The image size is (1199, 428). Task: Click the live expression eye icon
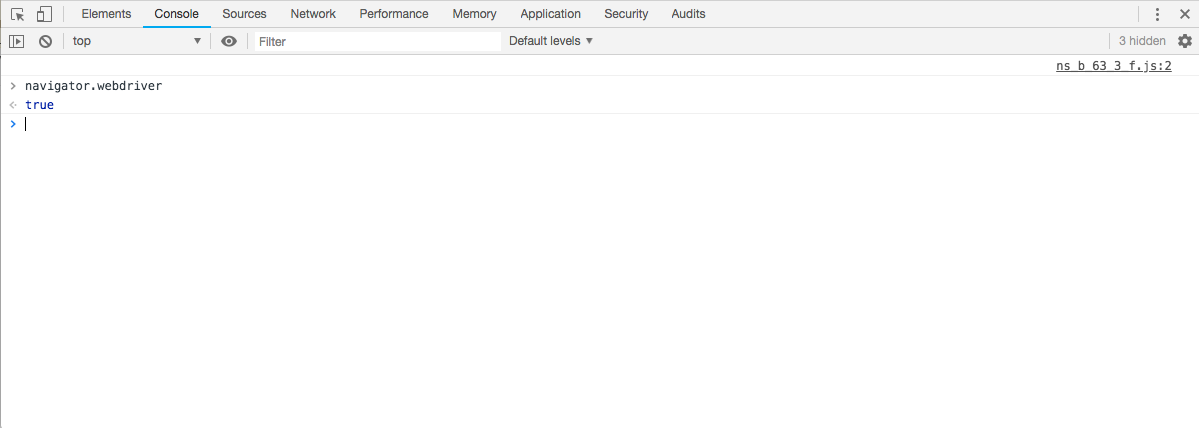pos(229,41)
